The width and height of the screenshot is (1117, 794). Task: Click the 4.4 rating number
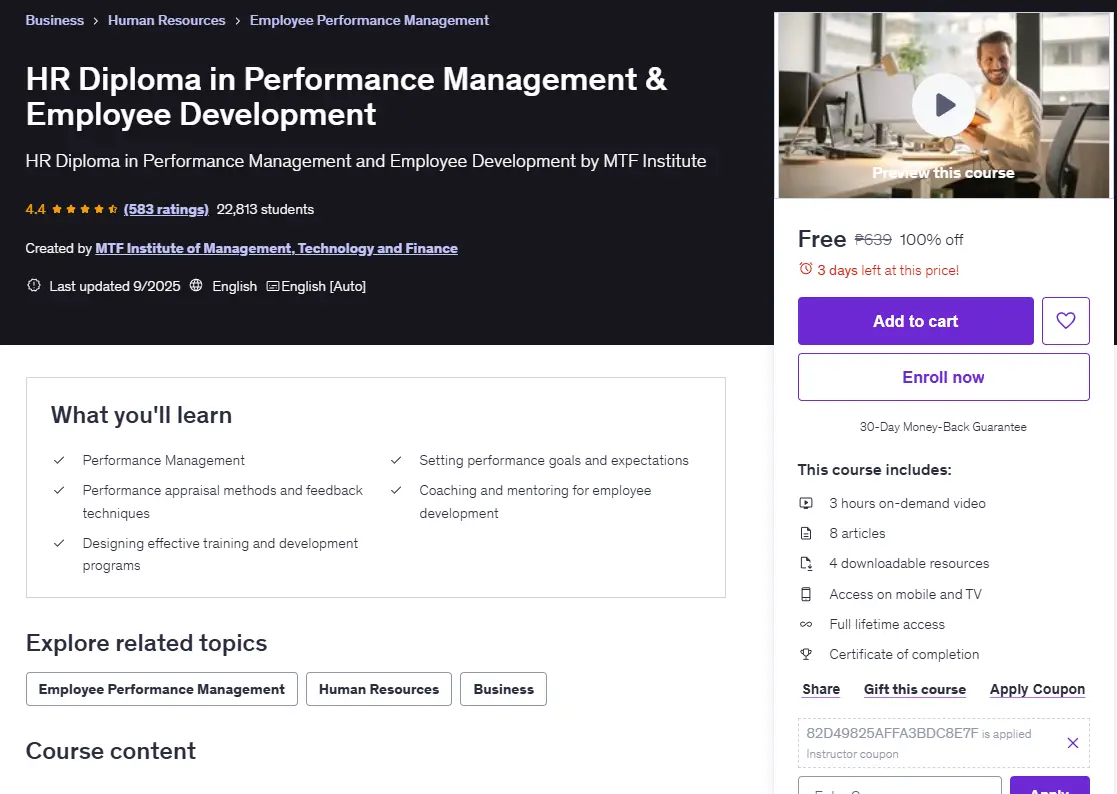click(36, 209)
